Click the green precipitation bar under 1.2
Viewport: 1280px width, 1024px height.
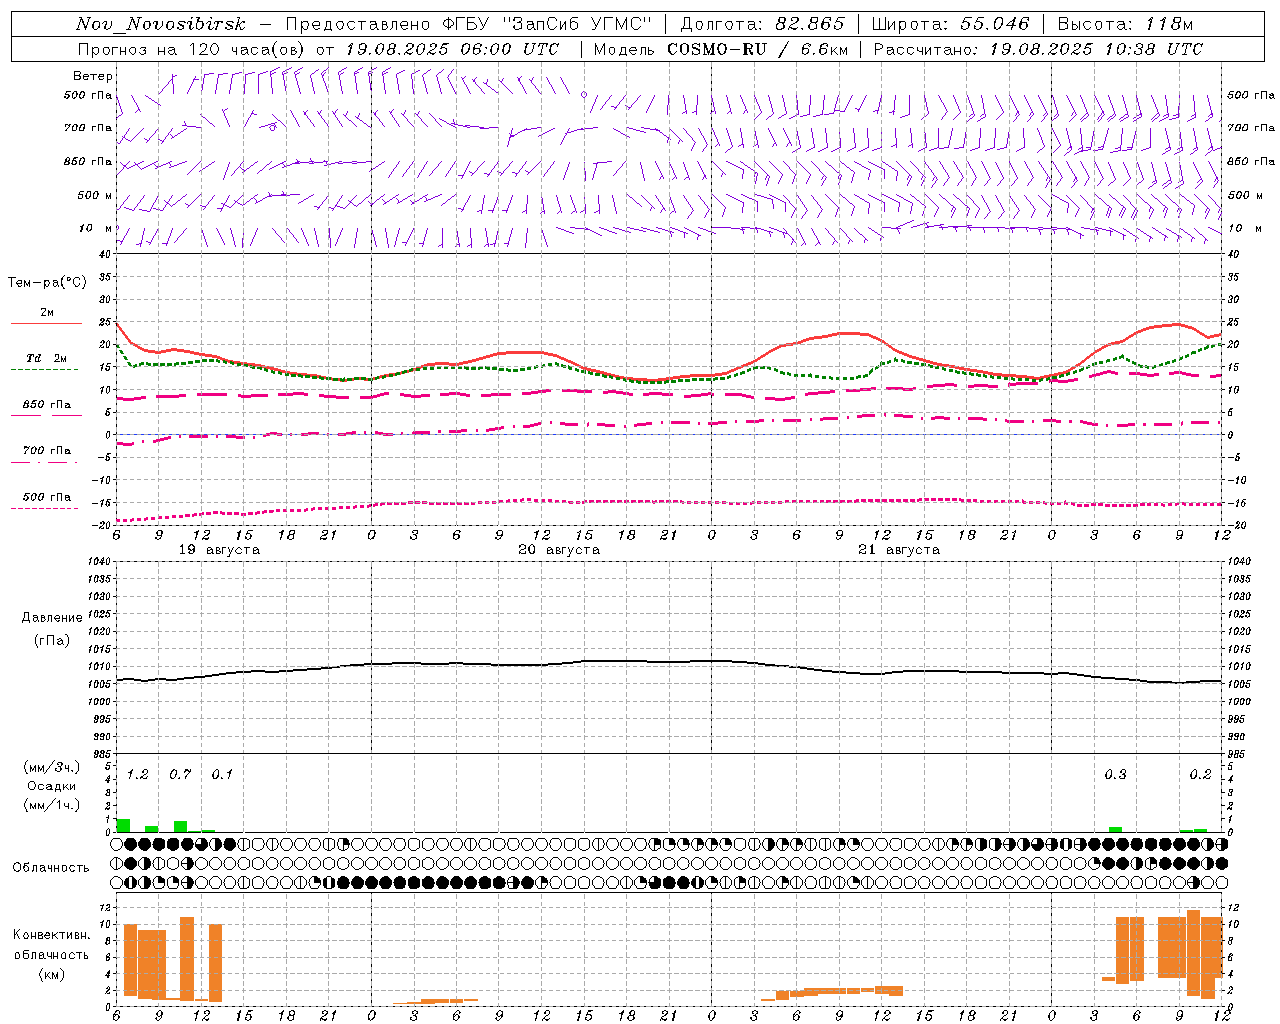click(x=124, y=825)
